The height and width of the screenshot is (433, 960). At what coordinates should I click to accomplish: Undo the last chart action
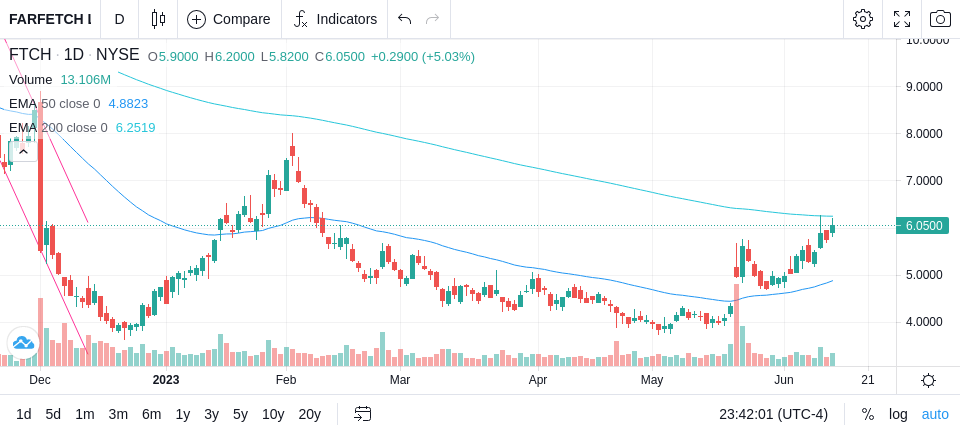coord(404,19)
